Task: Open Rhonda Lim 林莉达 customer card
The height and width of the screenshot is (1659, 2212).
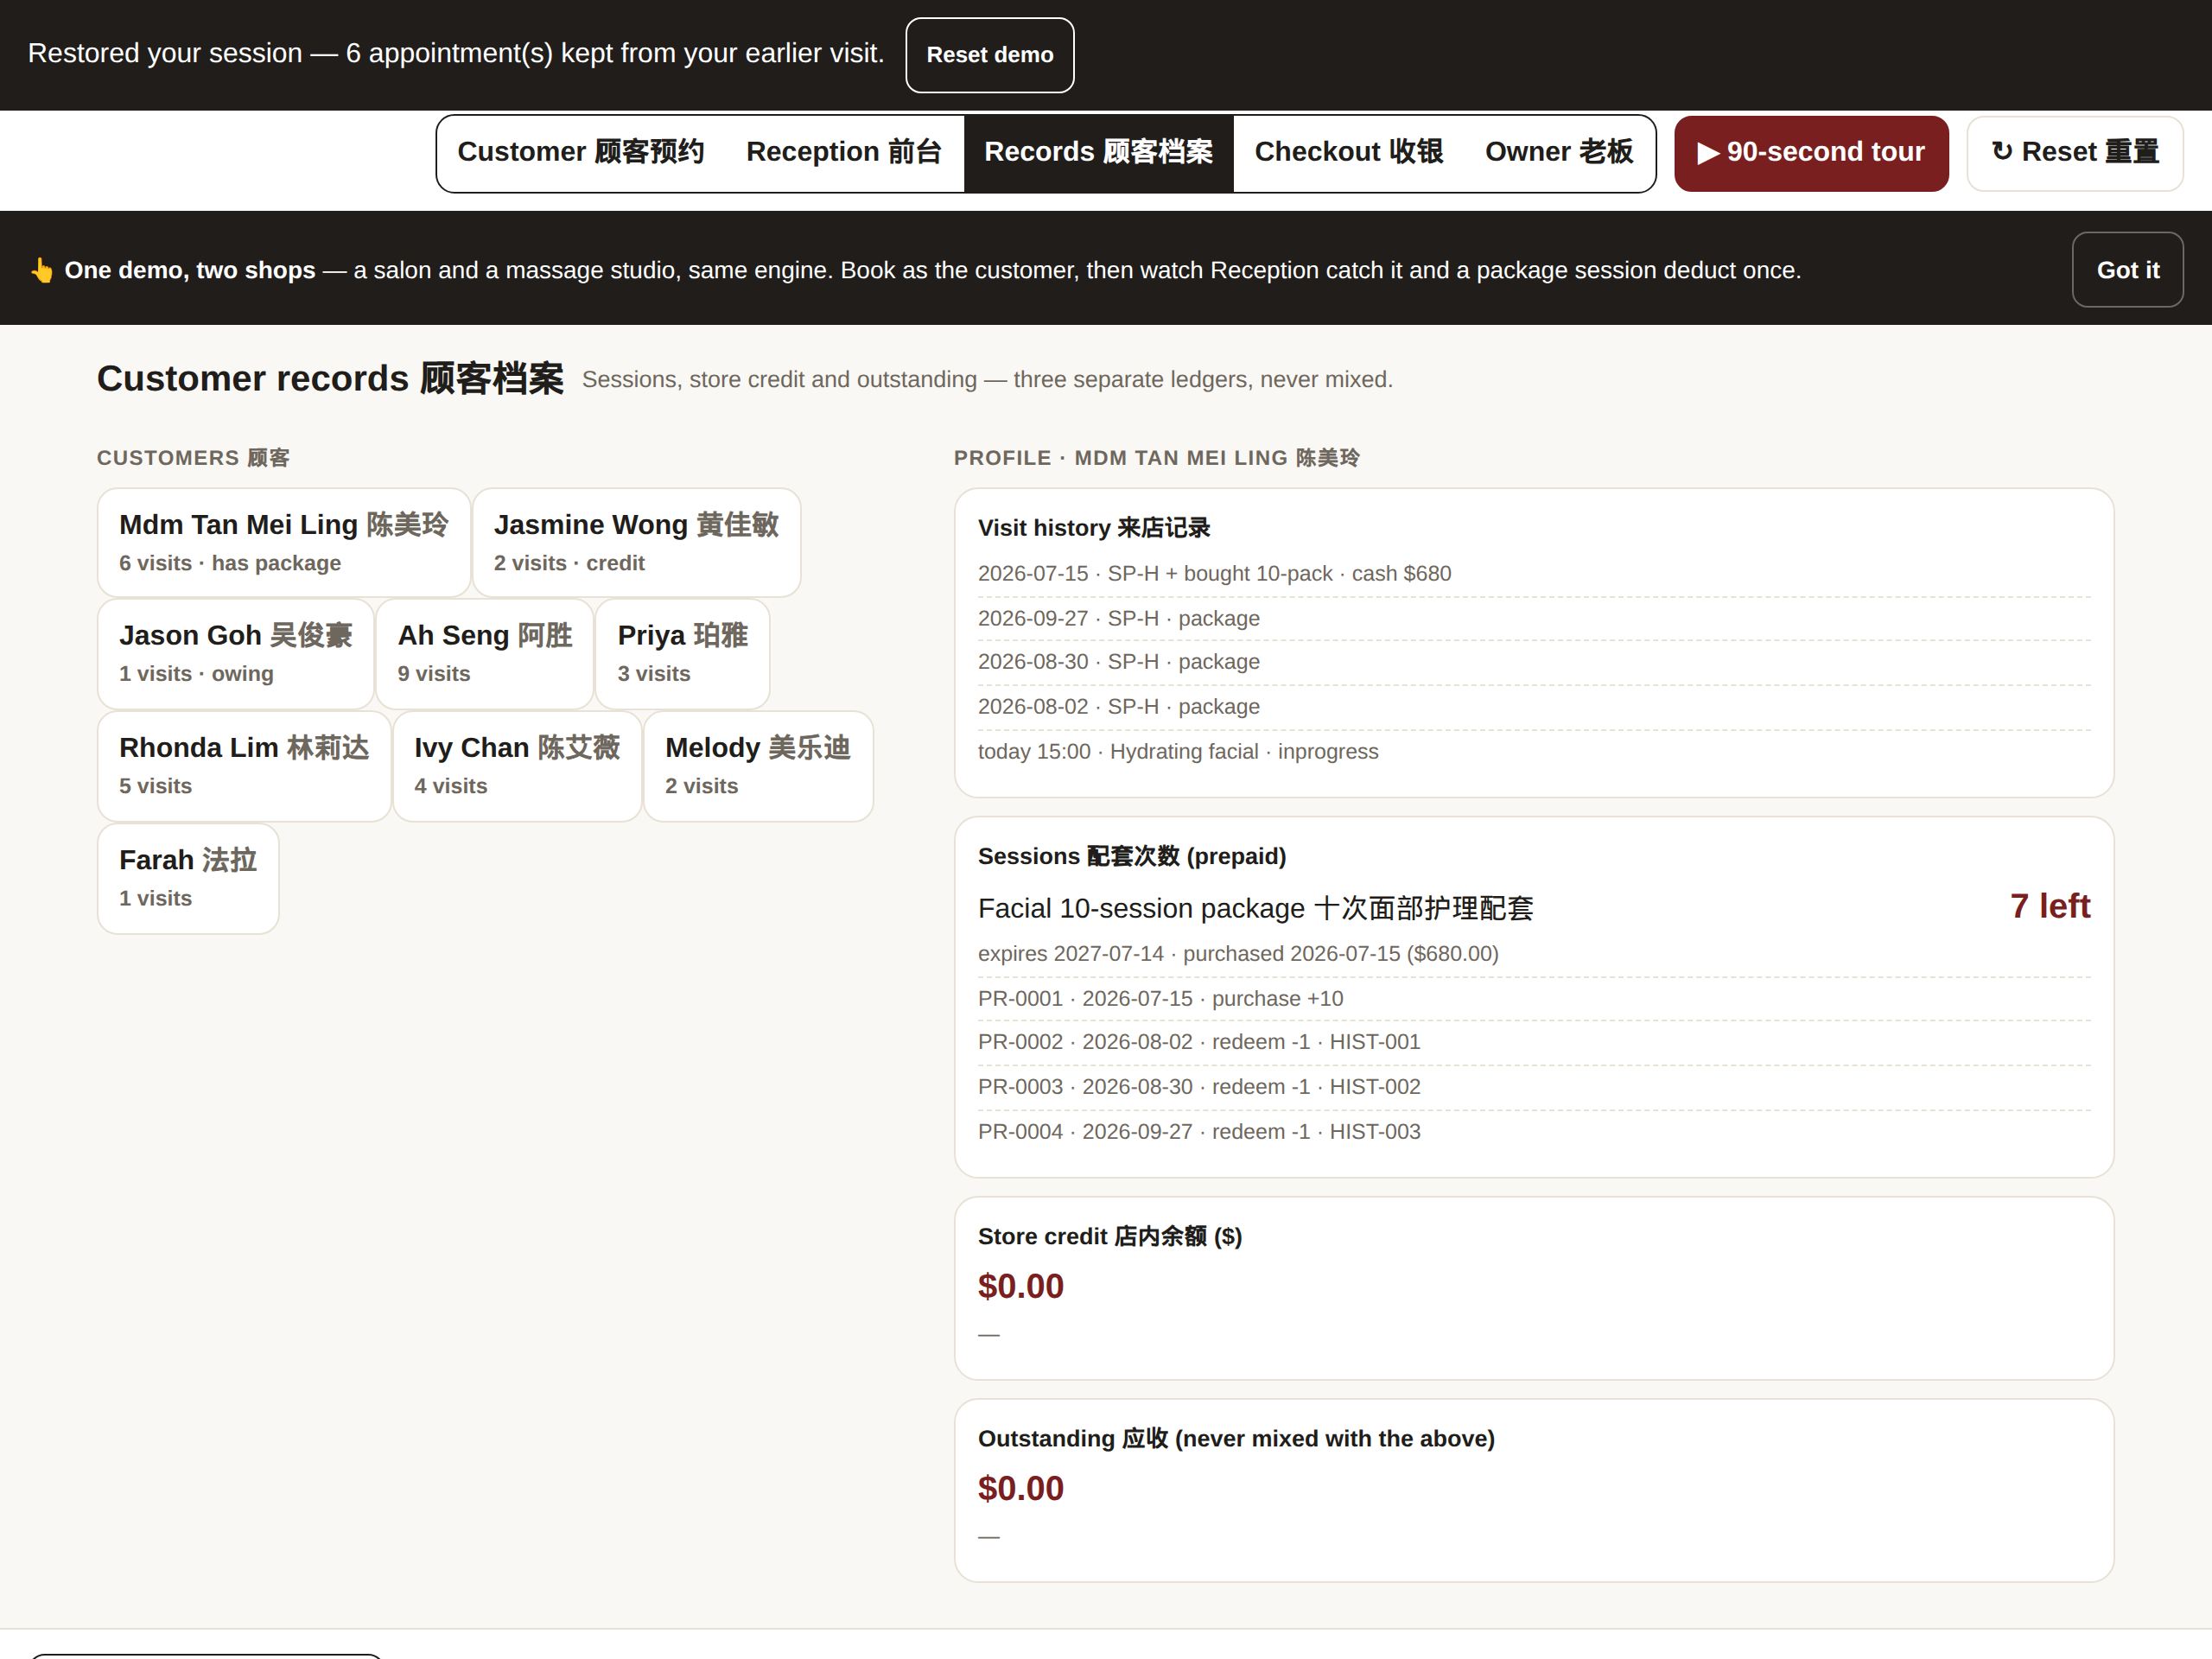Action: [244, 766]
